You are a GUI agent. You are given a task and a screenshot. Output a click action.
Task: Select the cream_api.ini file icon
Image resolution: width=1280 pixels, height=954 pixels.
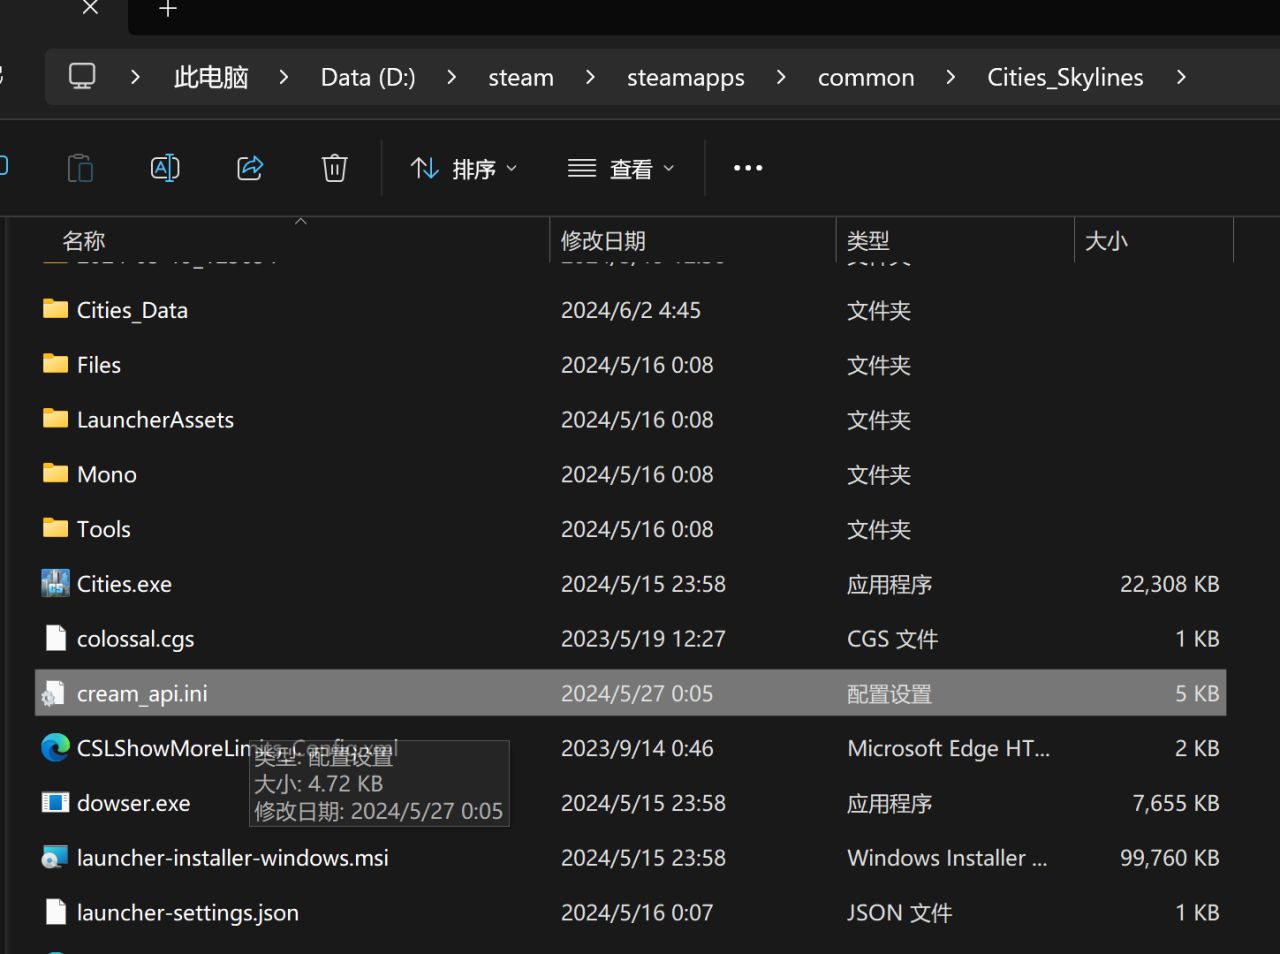coord(55,693)
